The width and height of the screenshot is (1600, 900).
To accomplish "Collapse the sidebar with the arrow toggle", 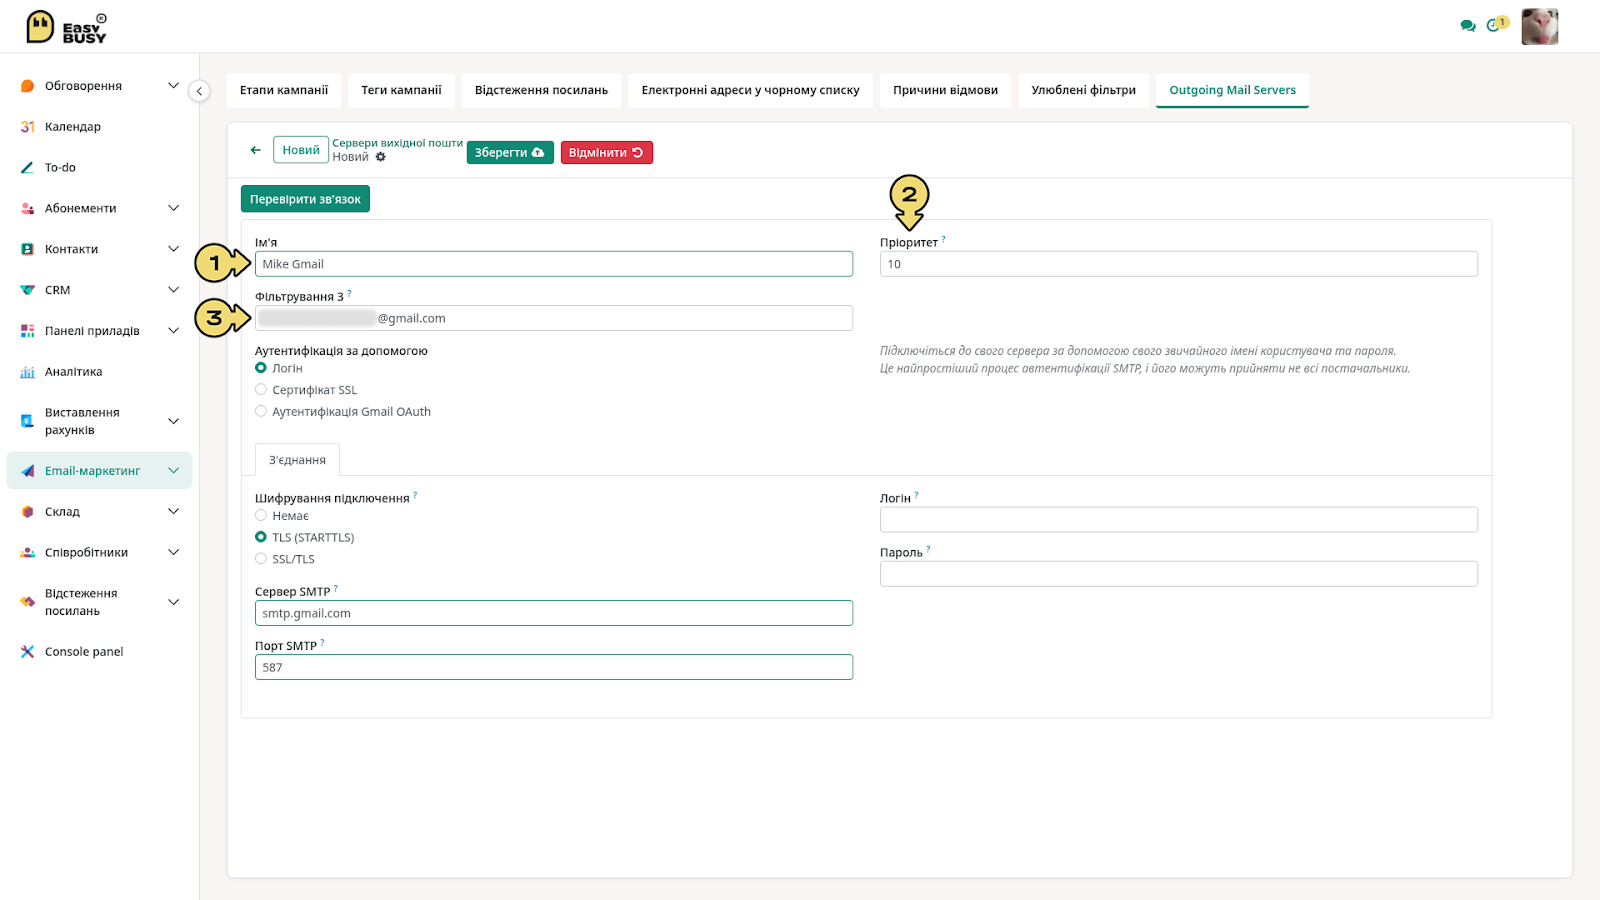I will [199, 91].
